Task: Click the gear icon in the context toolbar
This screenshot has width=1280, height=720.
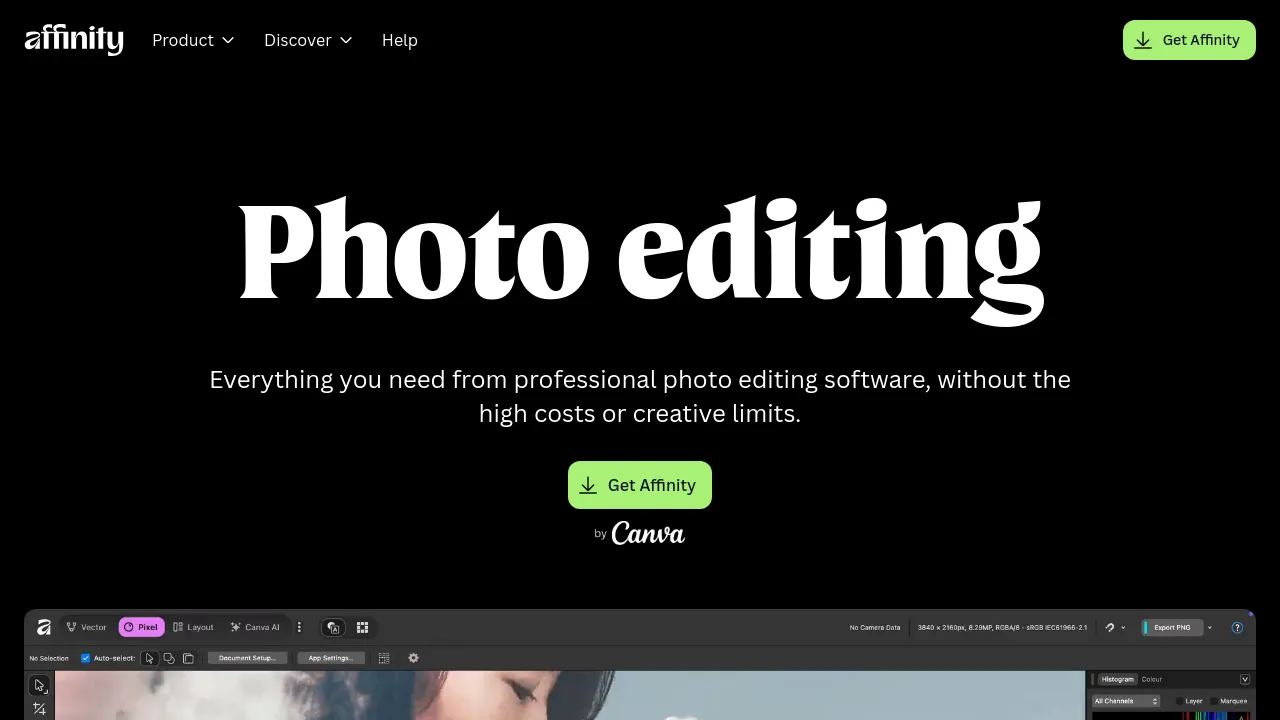Action: (414, 658)
